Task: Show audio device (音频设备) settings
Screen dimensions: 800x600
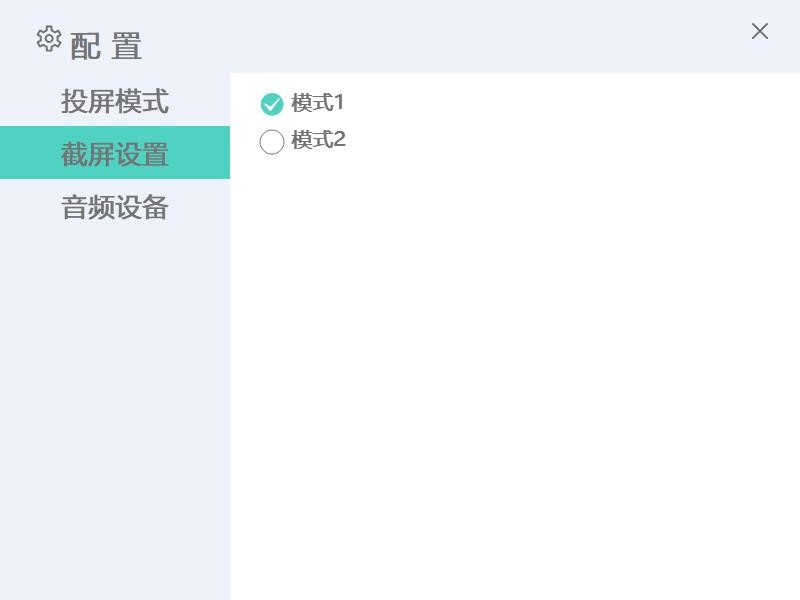Action: tap(115, 207)
